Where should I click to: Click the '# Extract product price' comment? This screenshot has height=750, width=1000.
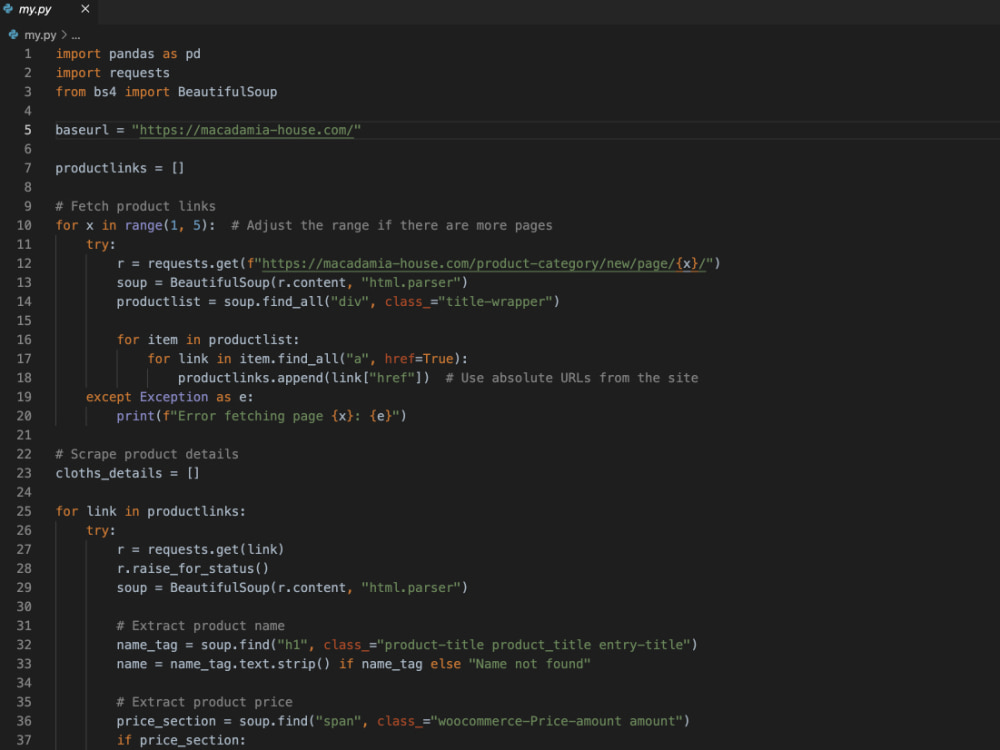point(204,702)
